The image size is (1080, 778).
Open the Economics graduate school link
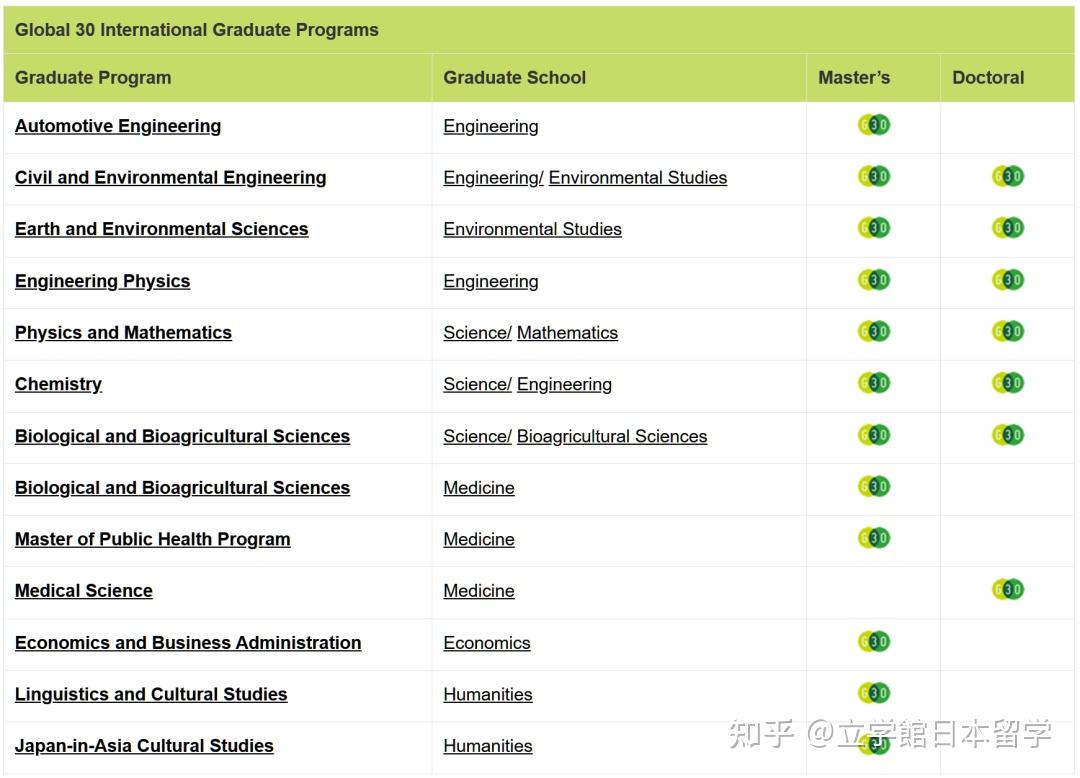pos(487,643)
